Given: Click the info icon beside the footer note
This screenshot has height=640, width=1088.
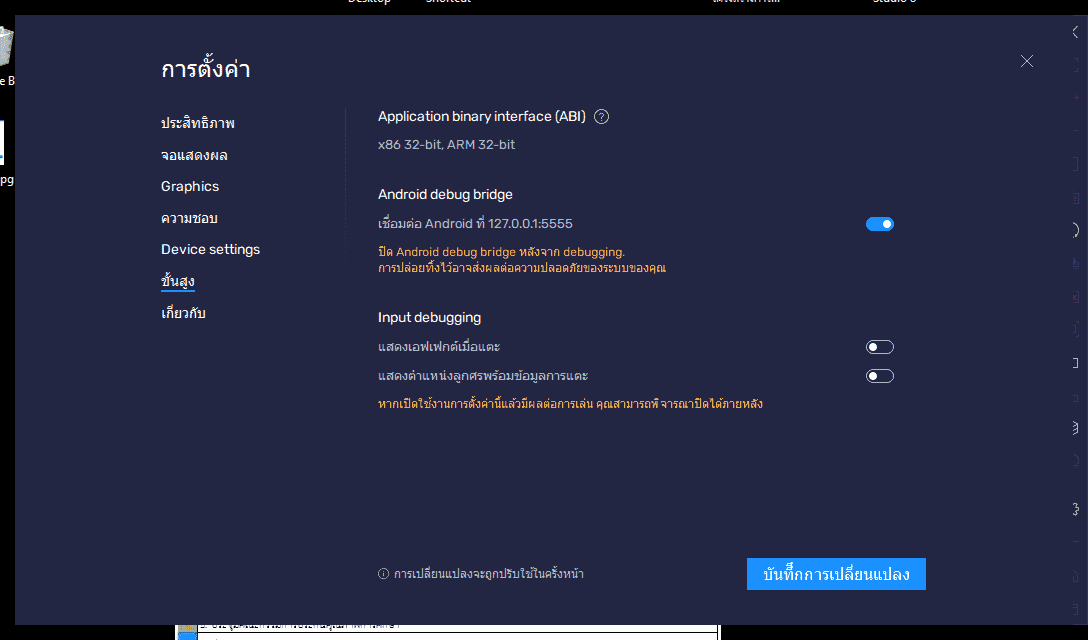Looking at the screenshot, I should pyautogui.click(x=383, y=573).
